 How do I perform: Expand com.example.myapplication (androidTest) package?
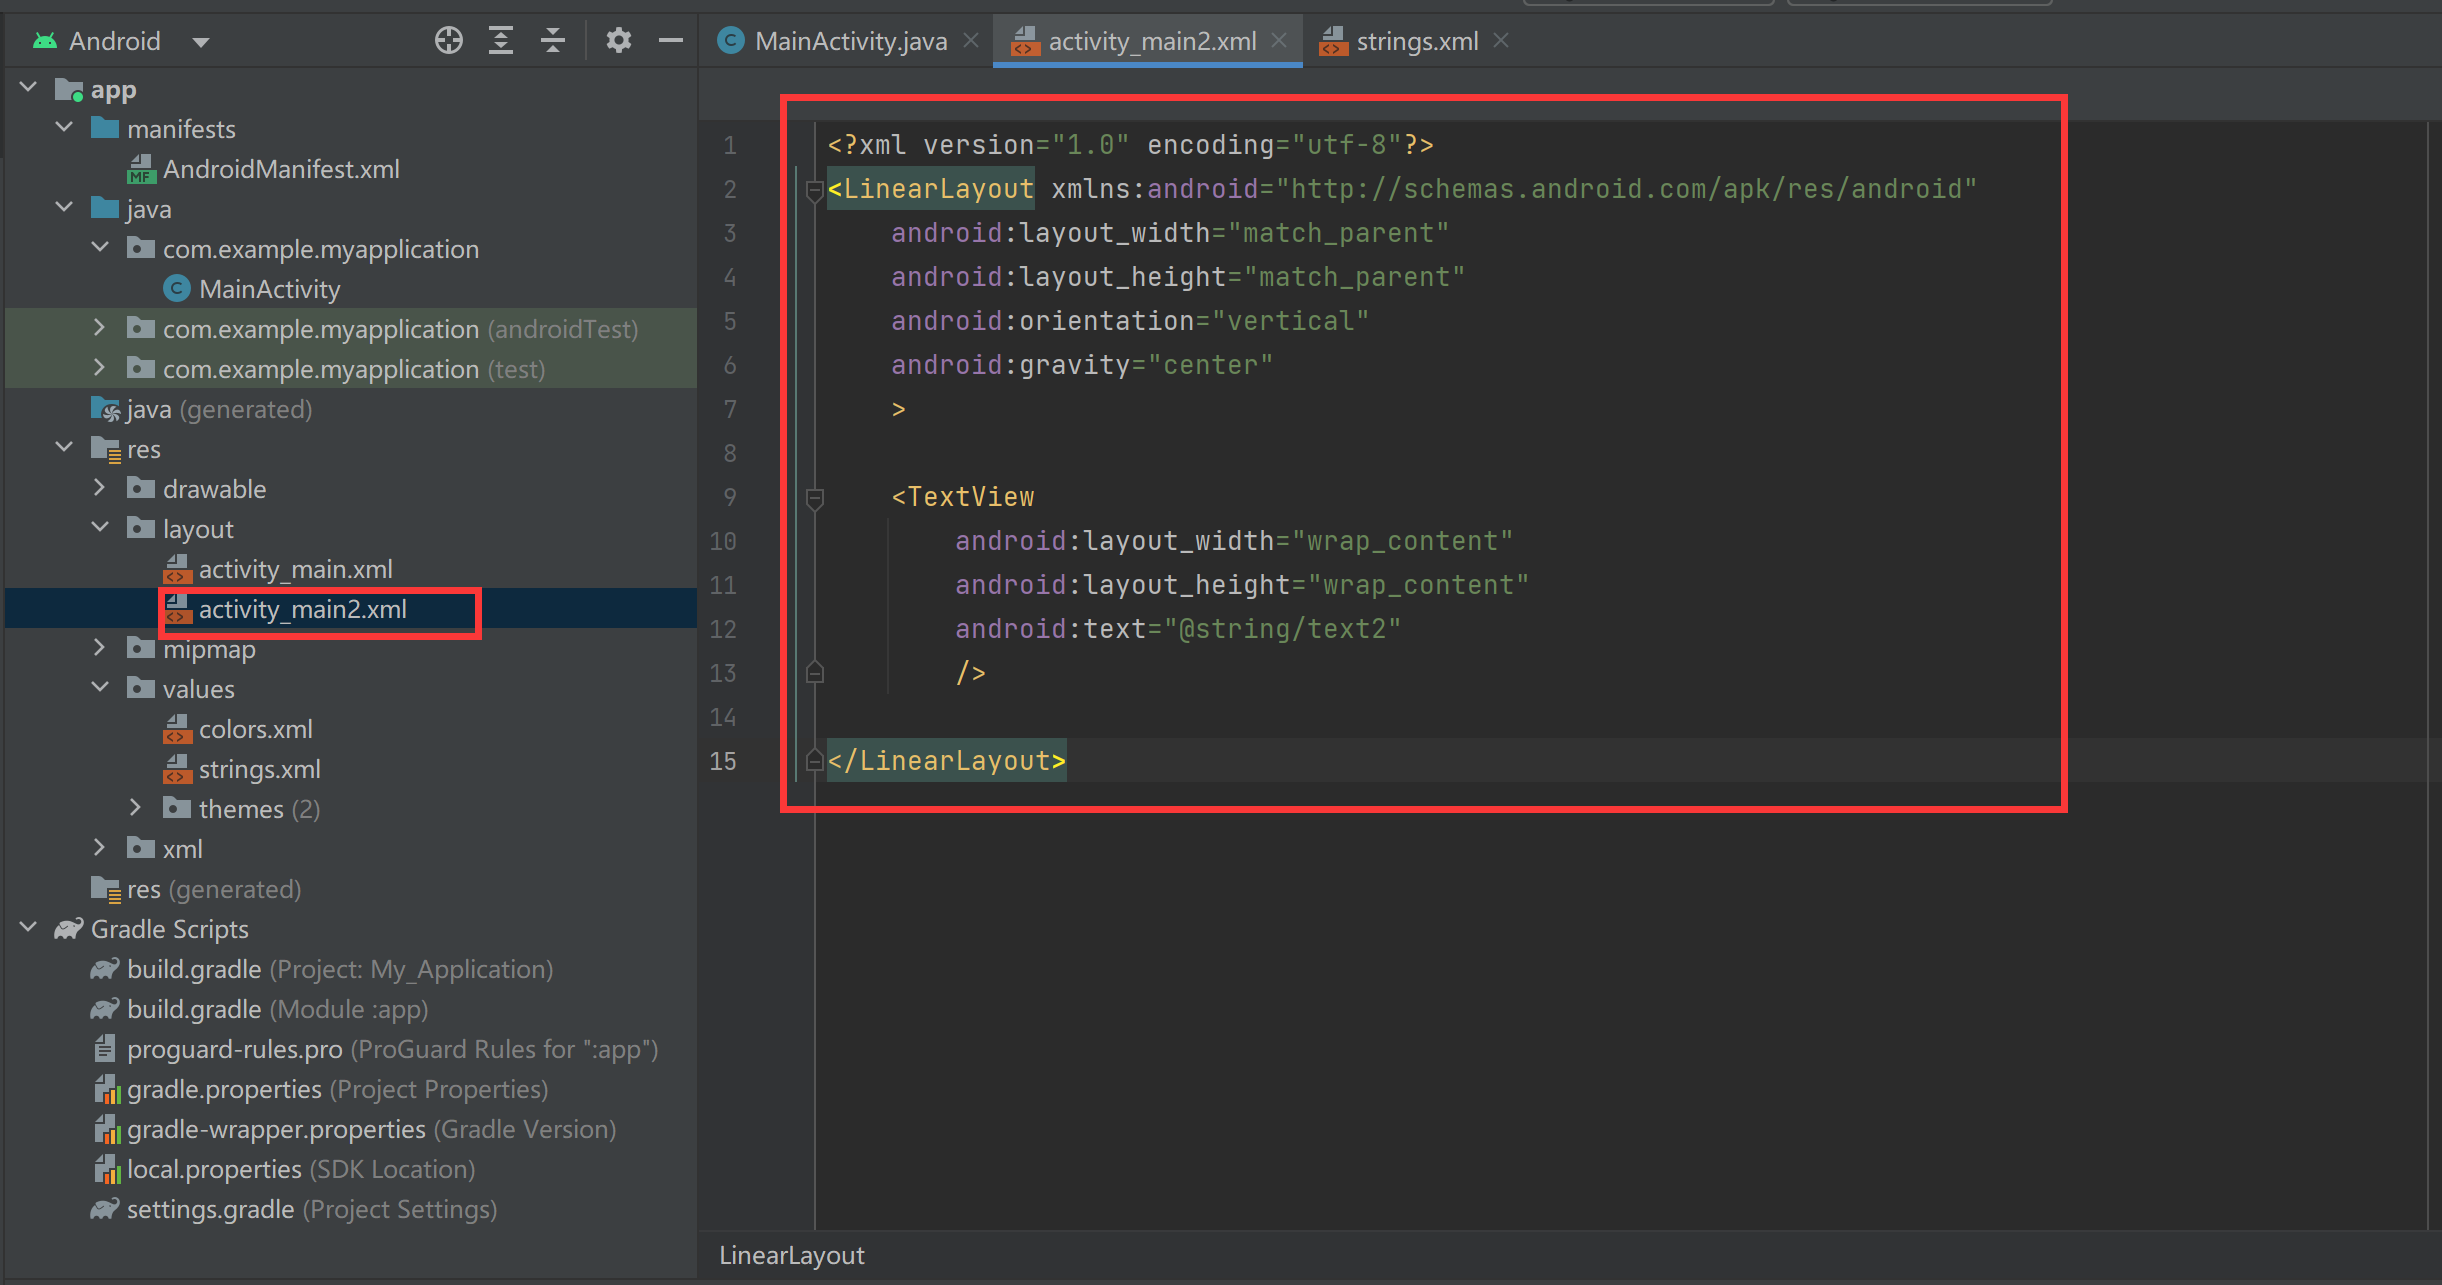pyautogui.click(x=99, y=328)
